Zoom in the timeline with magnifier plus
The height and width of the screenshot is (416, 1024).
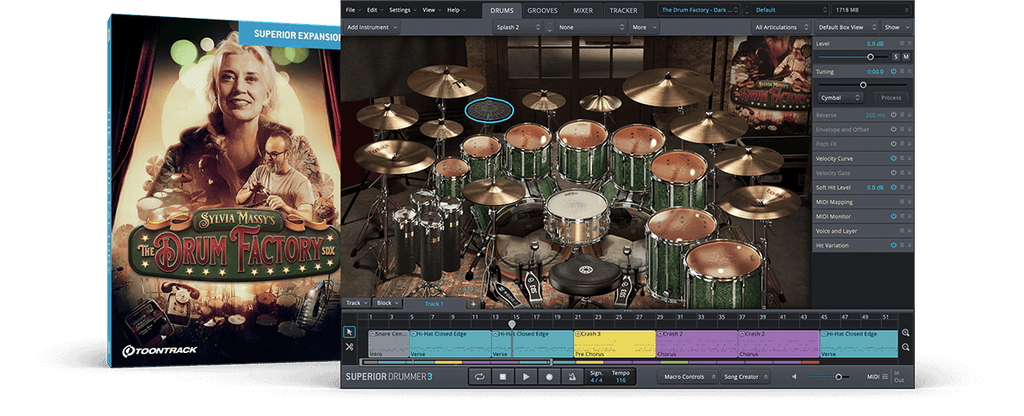click(906, 332)
